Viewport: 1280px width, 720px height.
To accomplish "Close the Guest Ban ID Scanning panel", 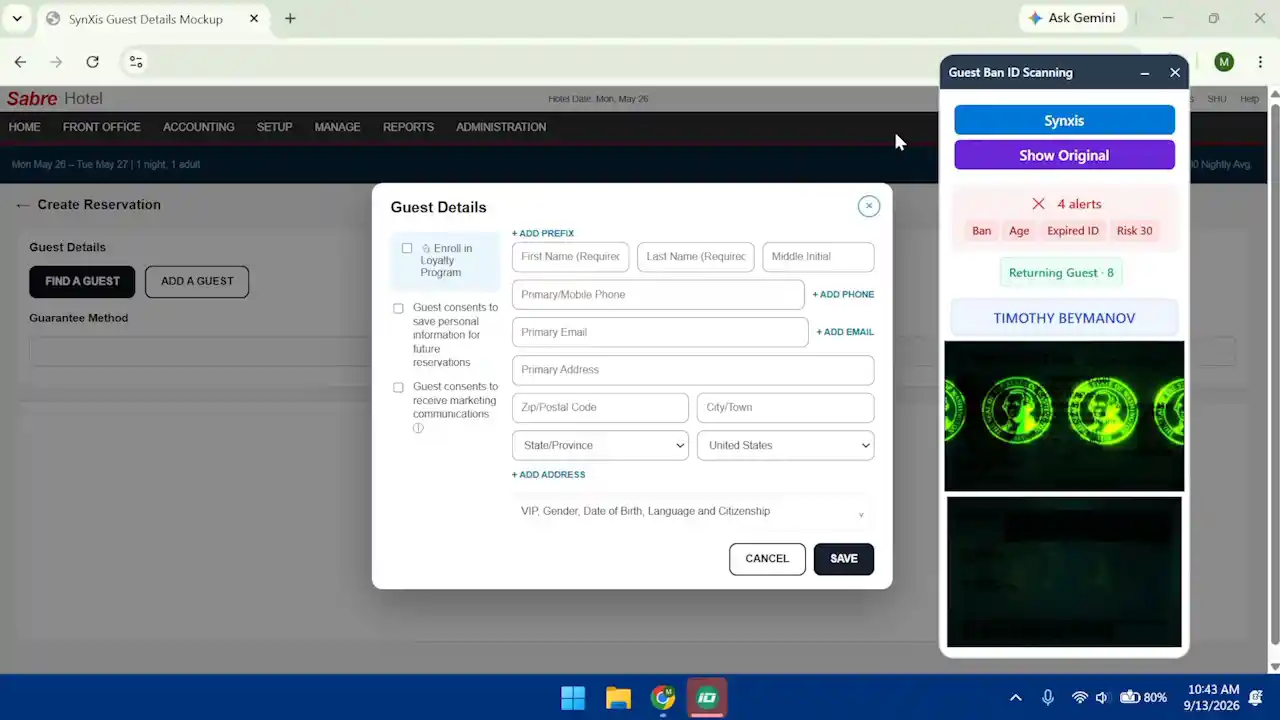I will [x=1175, y=73].
